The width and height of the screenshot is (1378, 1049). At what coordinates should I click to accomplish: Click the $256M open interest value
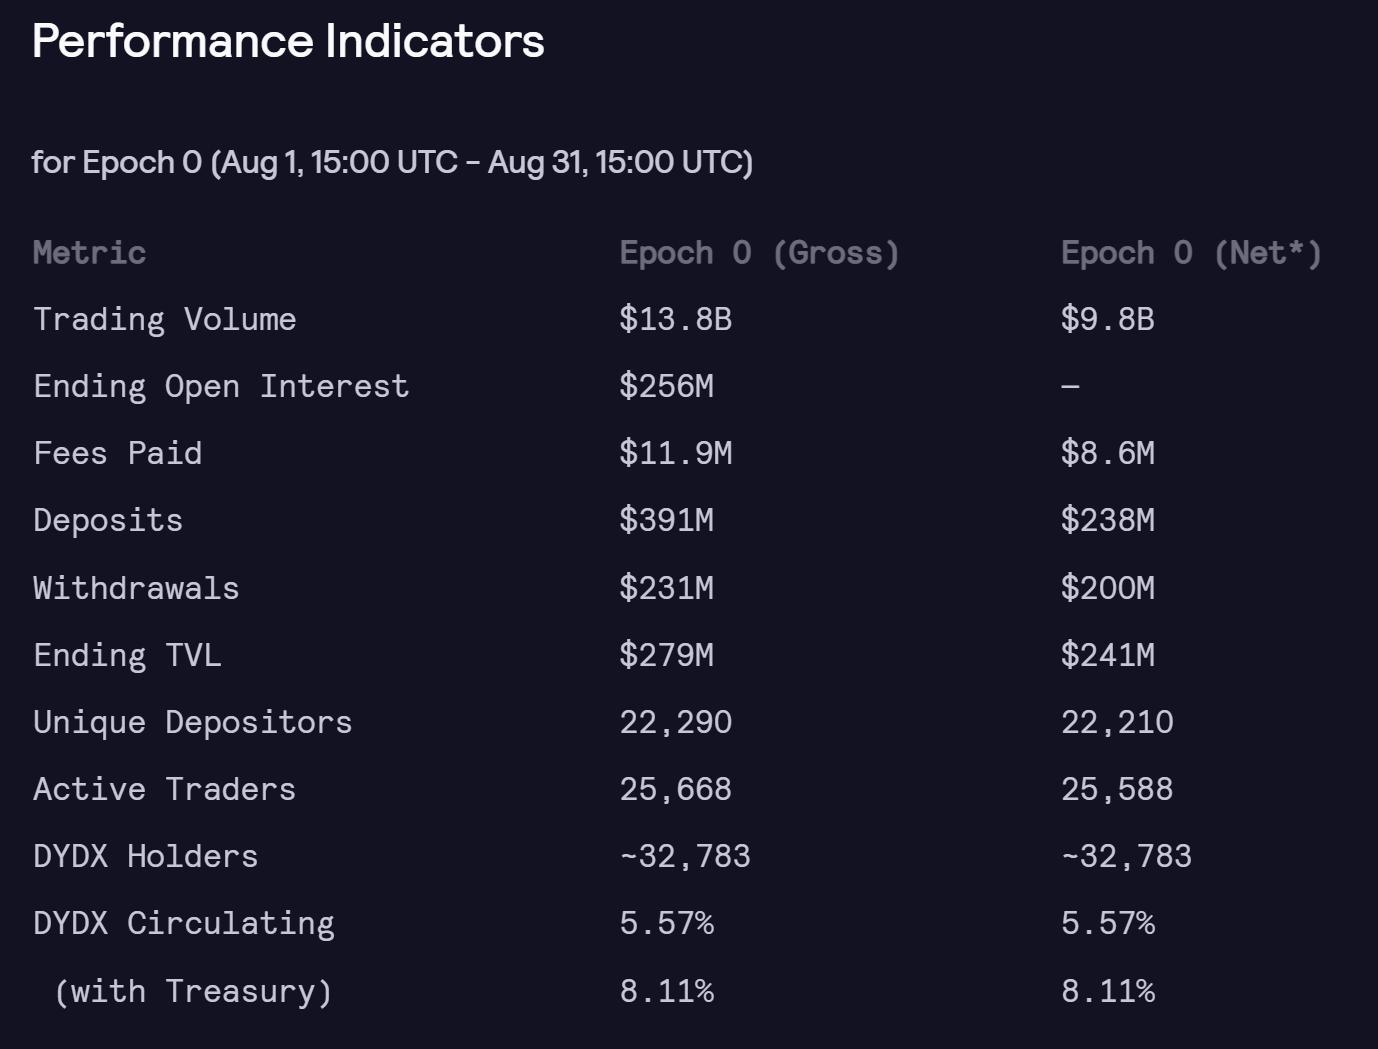(667, 387)
